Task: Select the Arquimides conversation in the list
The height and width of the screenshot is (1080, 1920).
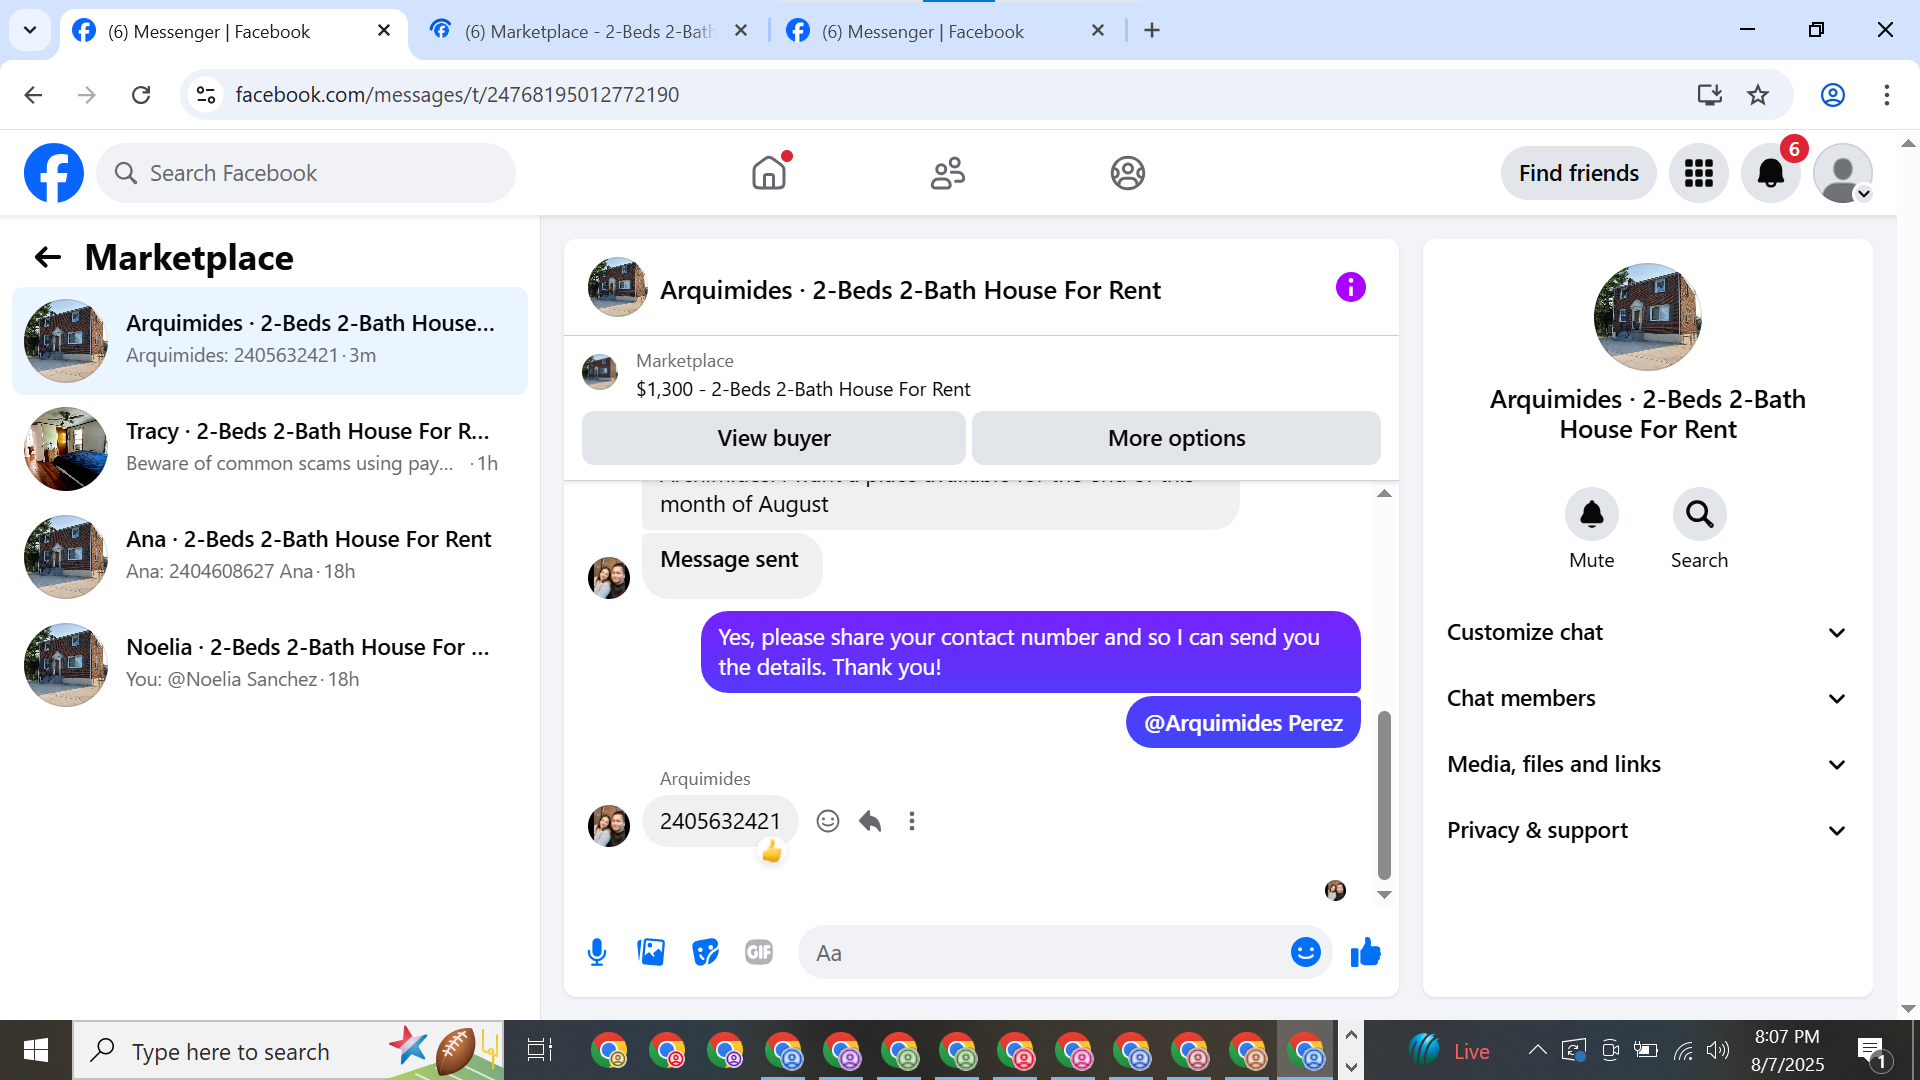Action: coord(270,341)
